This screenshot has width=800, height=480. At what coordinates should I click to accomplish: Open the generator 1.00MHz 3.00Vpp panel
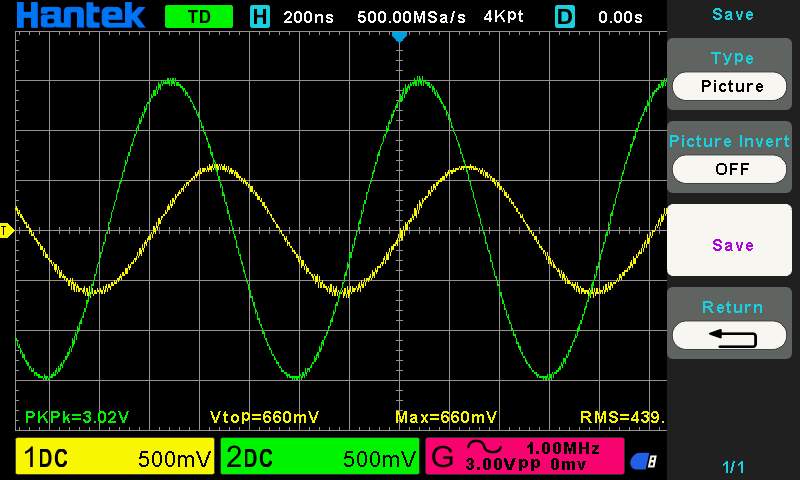tap(525, 456)
